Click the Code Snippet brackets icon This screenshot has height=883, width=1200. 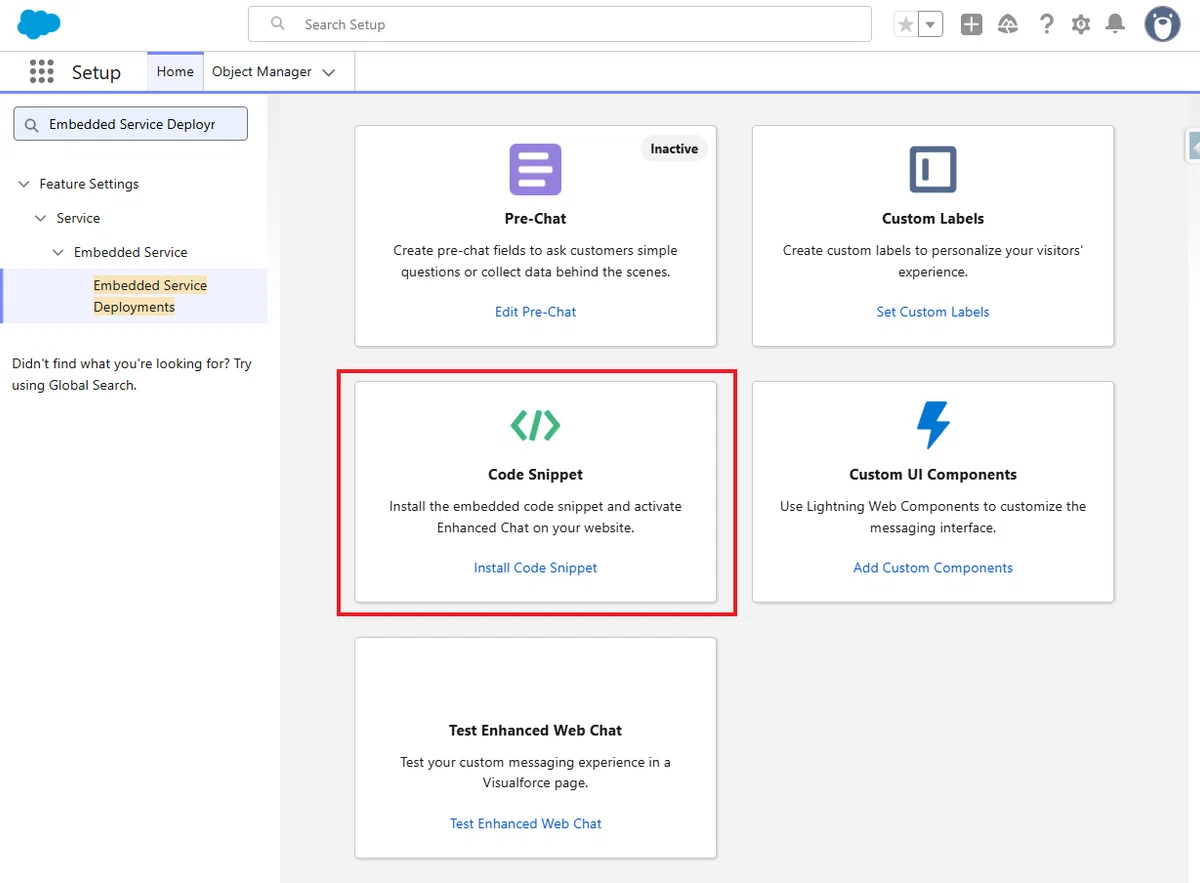click(x=535, y=425)
